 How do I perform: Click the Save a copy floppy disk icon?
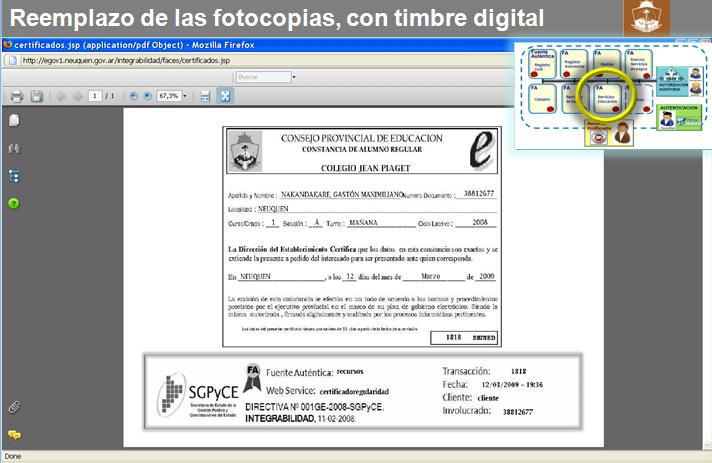click(x=37, y=96)
